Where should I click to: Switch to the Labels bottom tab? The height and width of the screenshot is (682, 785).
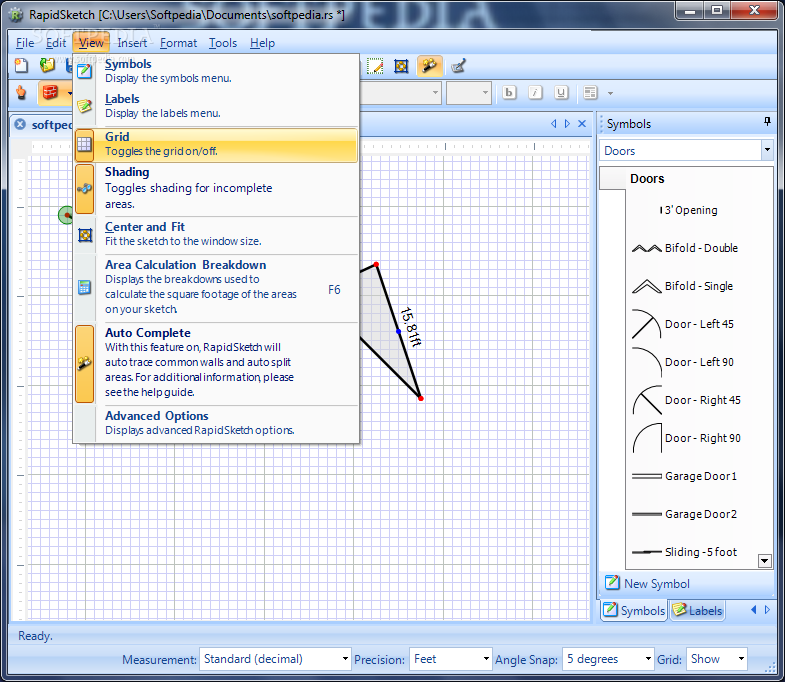pos(697,610)
